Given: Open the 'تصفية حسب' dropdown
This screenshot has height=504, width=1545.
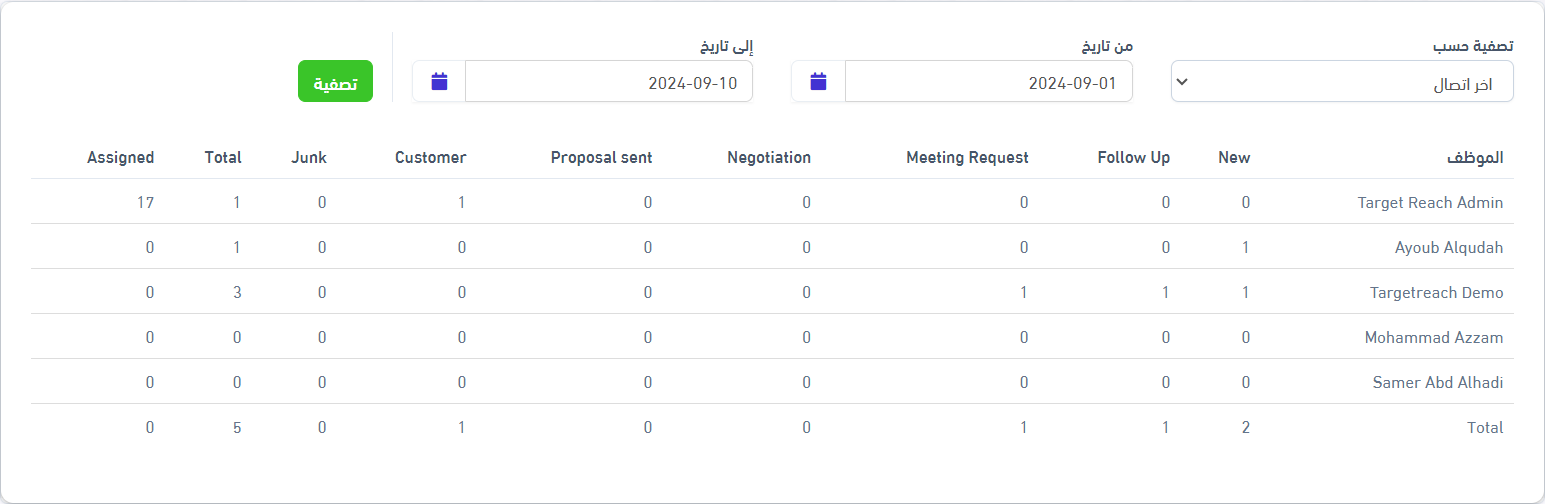Looking at the screenshot, I should [1342, 82].
